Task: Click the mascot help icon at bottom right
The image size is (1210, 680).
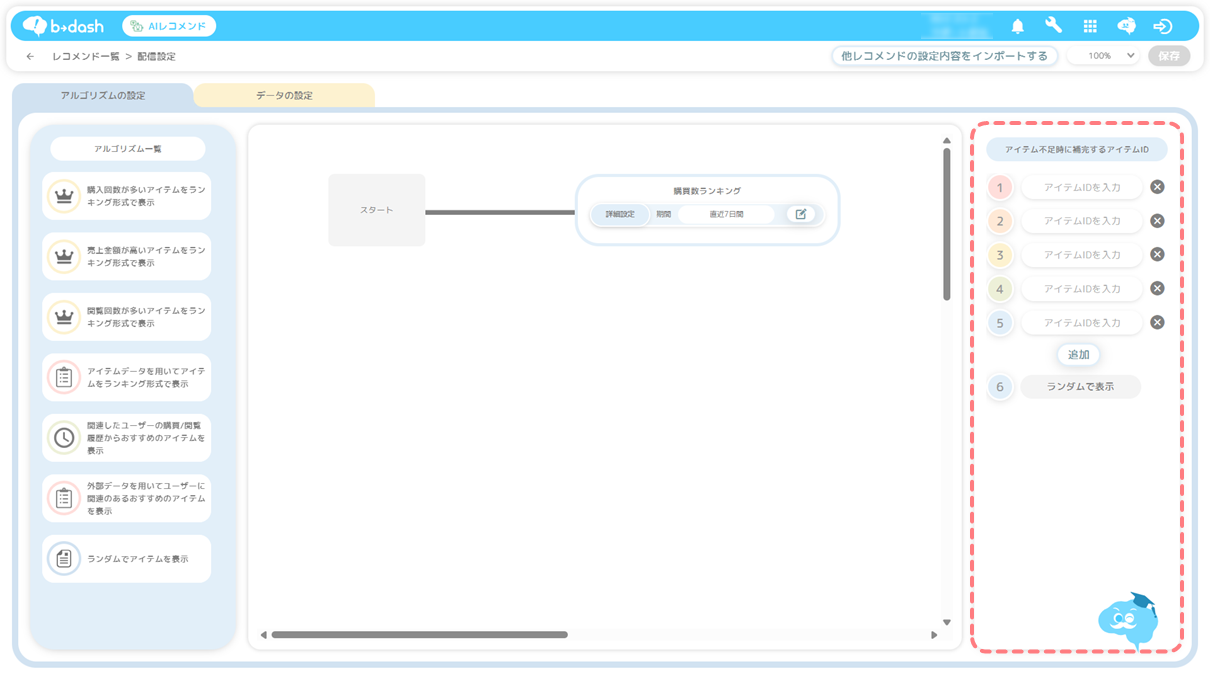Action: pos(1128,619)
